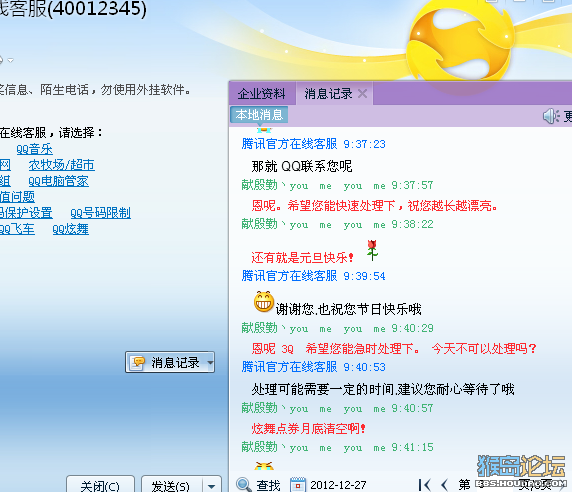Switch to the 企业资料 tab
This screenshot has width=572, height=492.
262,94
